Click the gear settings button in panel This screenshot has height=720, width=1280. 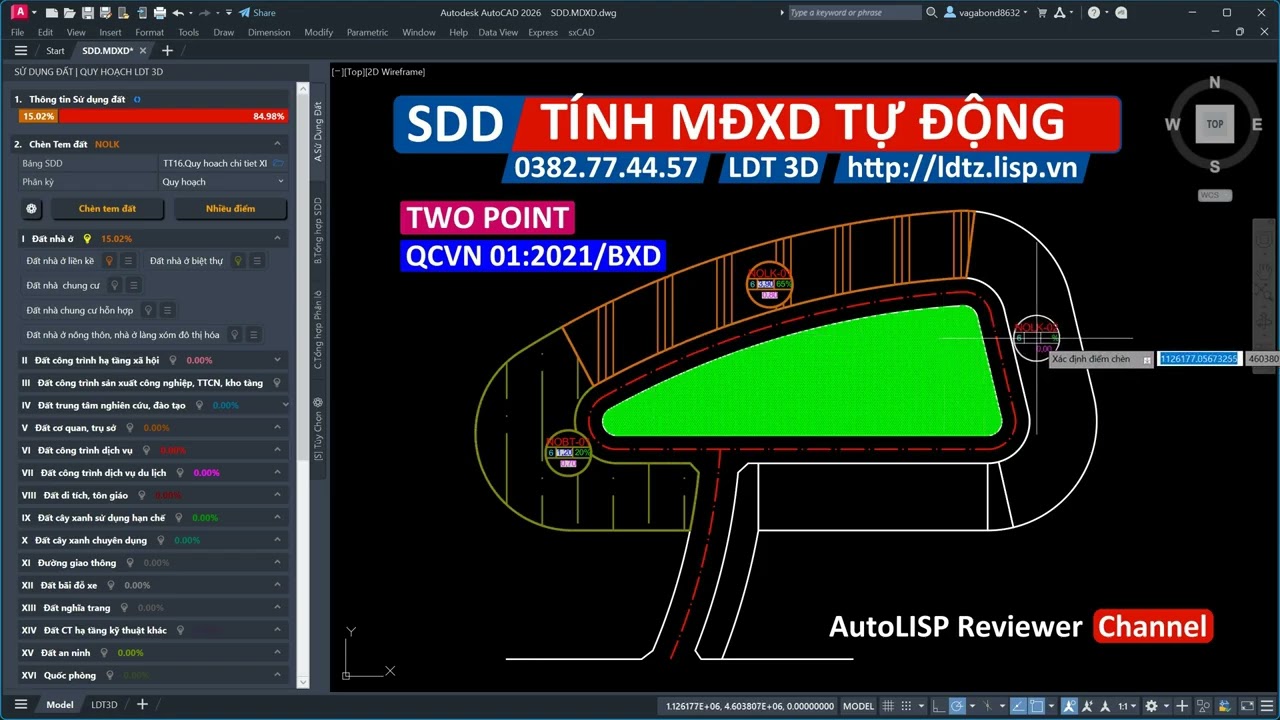31,209
